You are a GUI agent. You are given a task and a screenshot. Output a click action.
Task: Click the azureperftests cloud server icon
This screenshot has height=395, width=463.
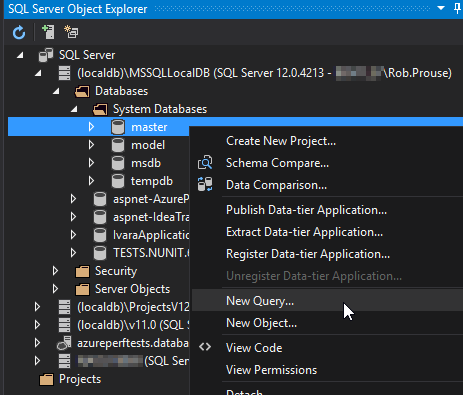tap(64, 343)
